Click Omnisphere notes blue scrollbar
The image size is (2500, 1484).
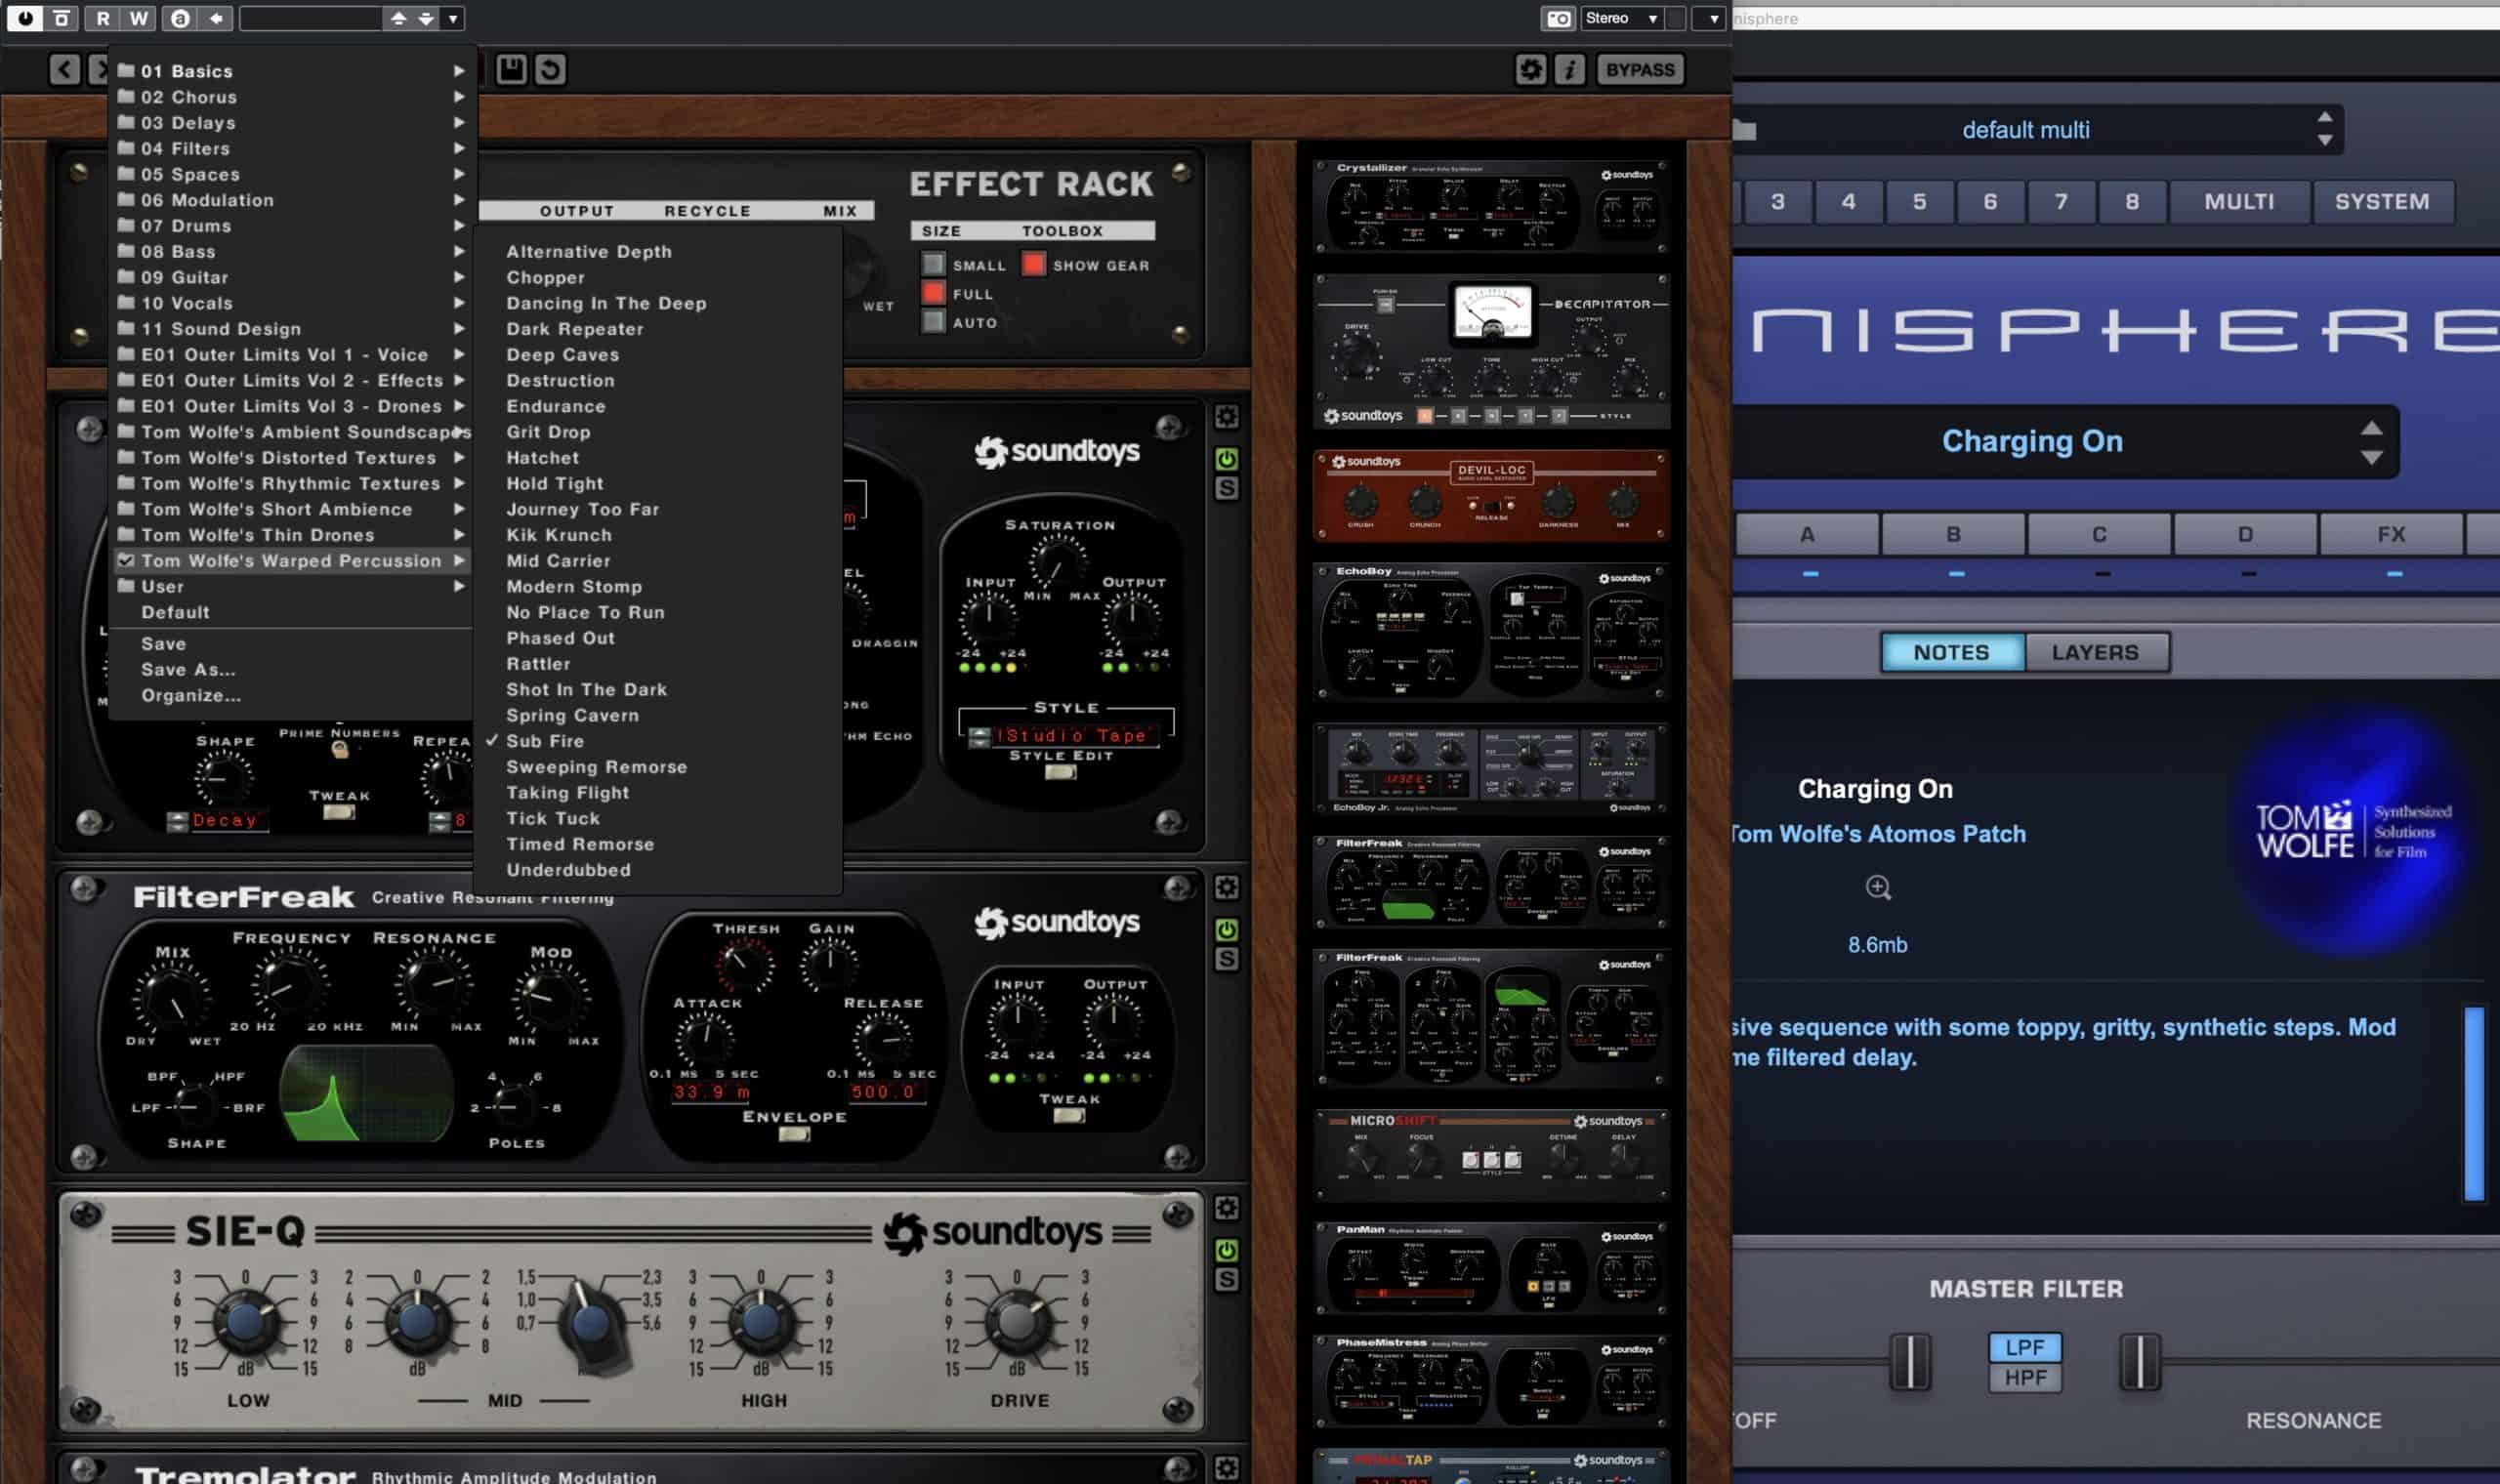(x=2474, y=1104)
